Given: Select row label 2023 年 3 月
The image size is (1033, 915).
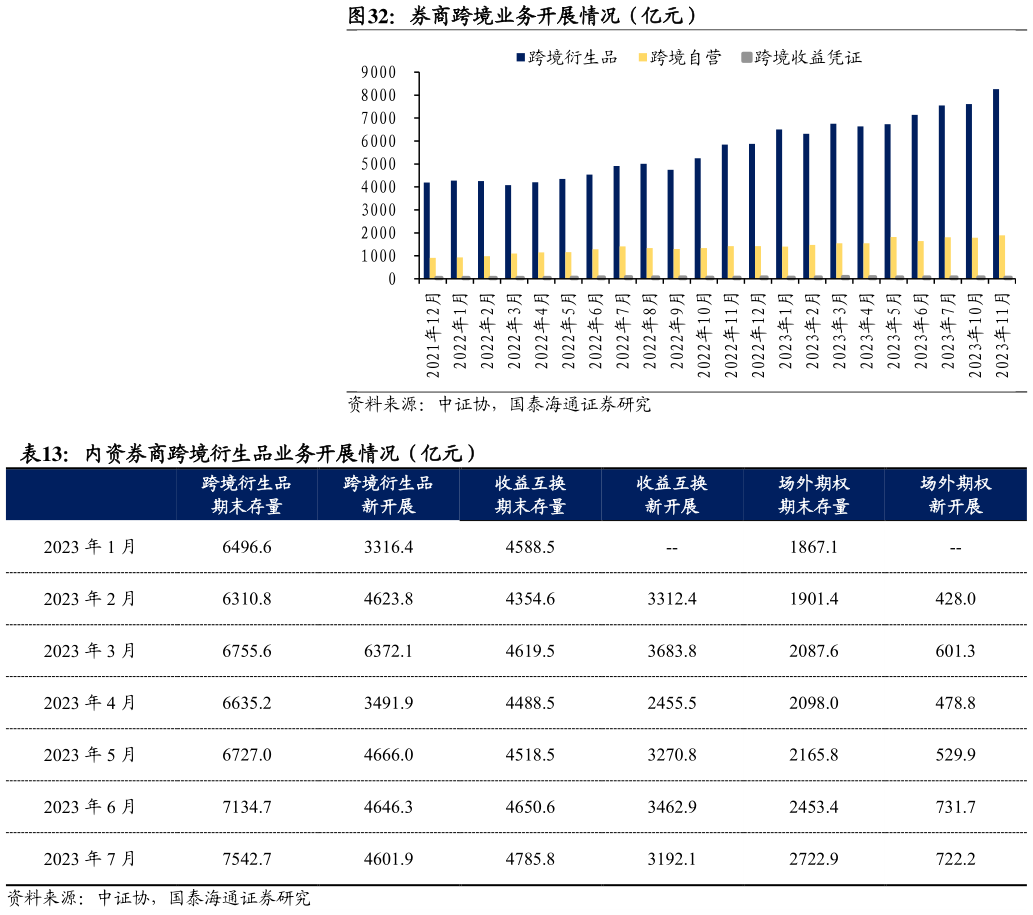Looking at the screenshot, I should coord(90,651).
